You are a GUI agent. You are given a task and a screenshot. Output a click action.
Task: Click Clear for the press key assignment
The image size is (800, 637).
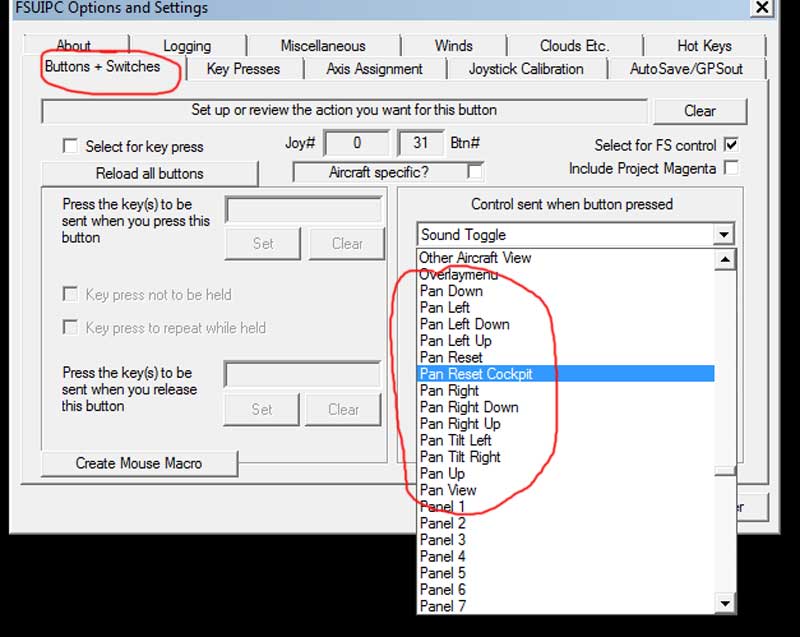[x=347, y=244]
